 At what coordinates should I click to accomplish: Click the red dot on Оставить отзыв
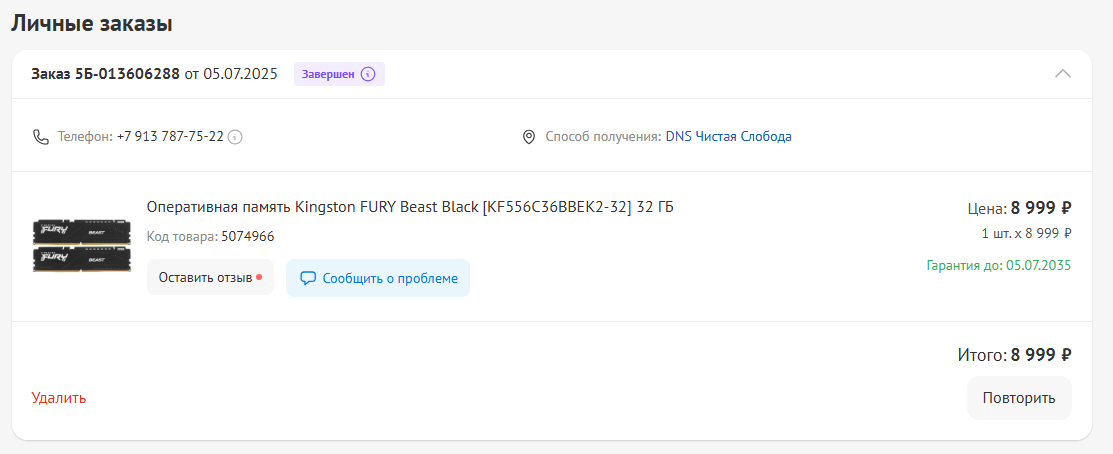pyautogui.click(x=259, y=277)
